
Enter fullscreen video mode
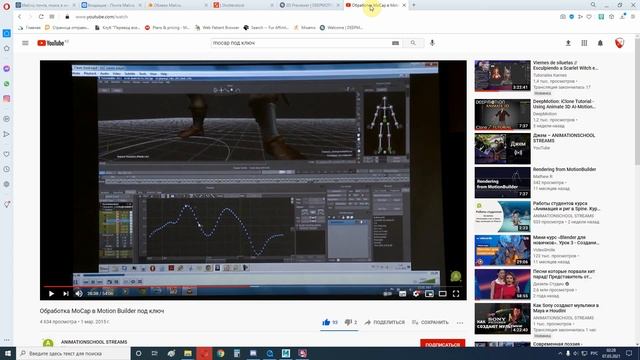(x=456, y=293)
